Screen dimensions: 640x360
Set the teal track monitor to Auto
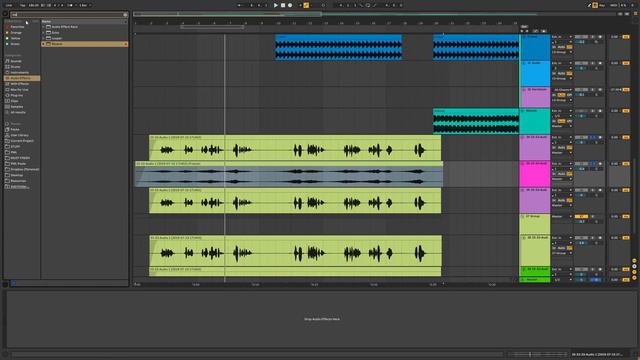561,121
